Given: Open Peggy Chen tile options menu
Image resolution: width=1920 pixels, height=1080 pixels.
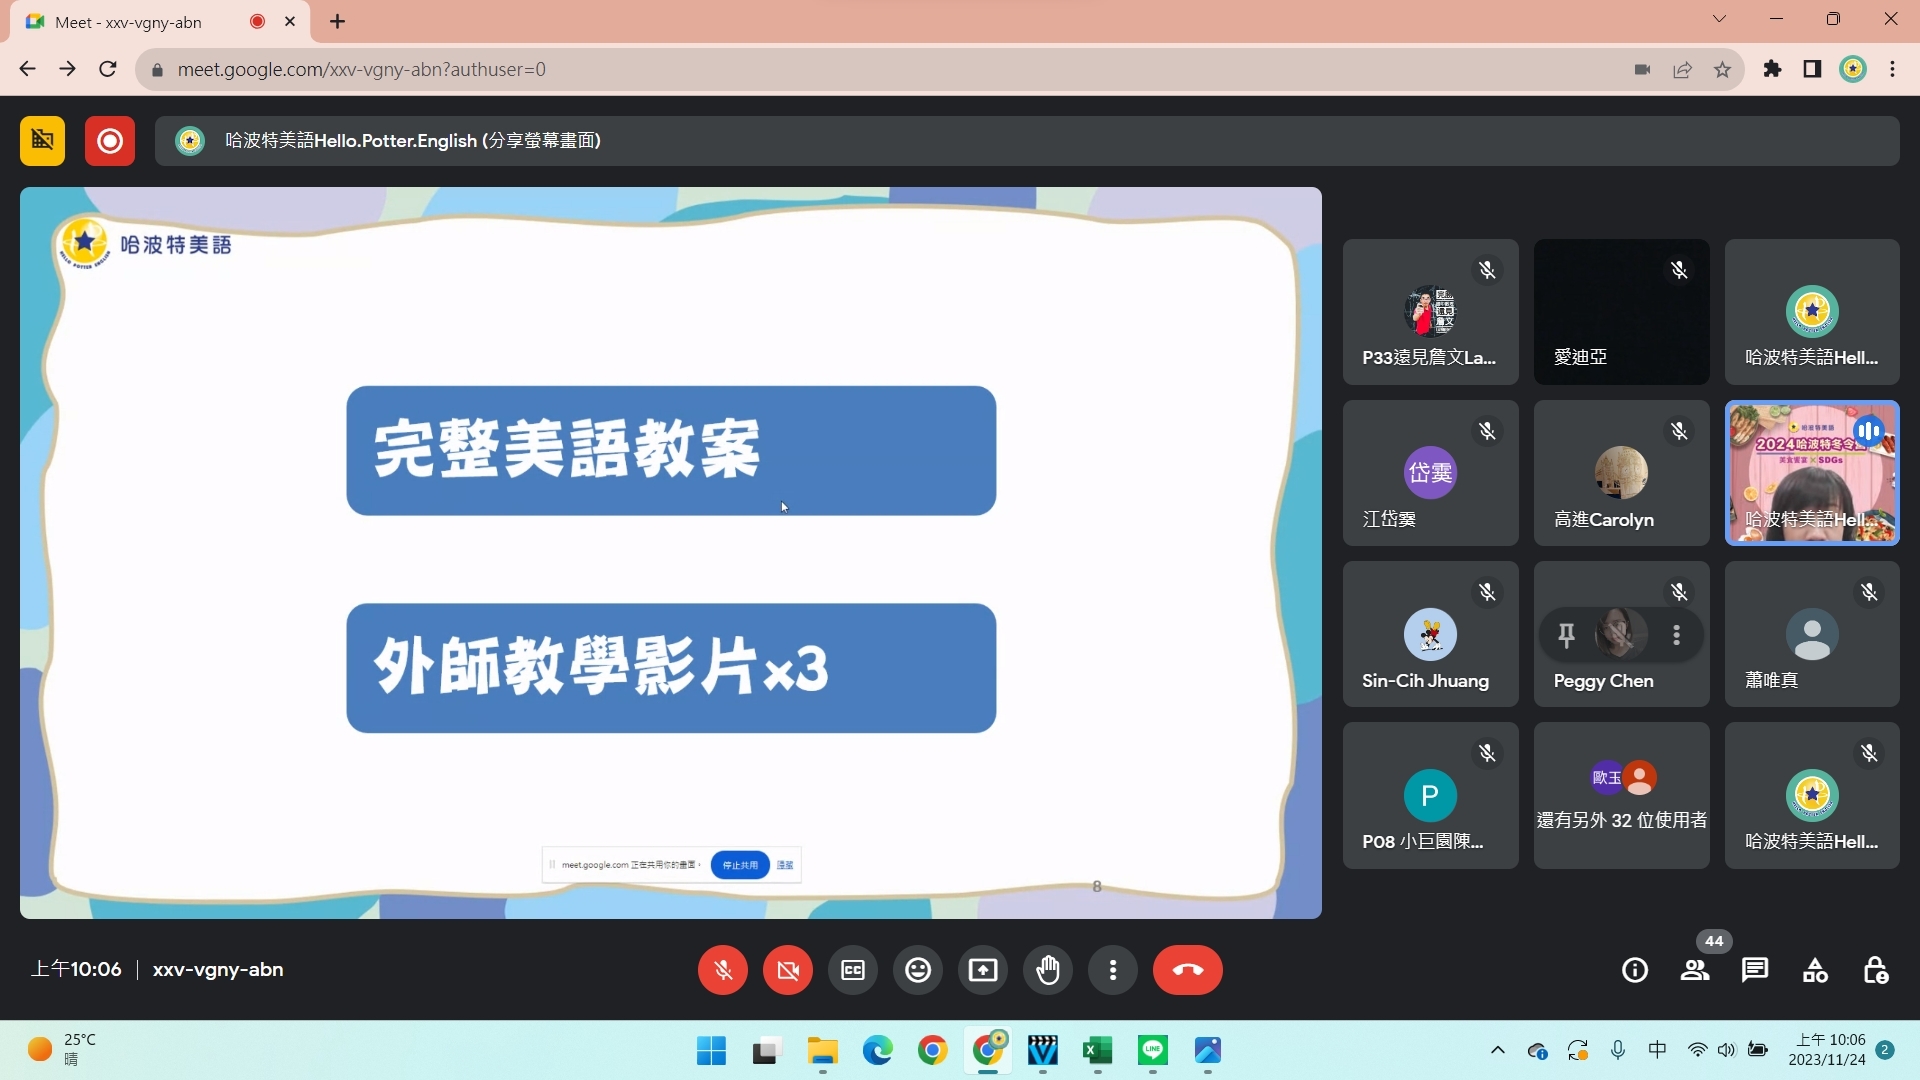Looking at the screenshot, I should [1676, 635].
